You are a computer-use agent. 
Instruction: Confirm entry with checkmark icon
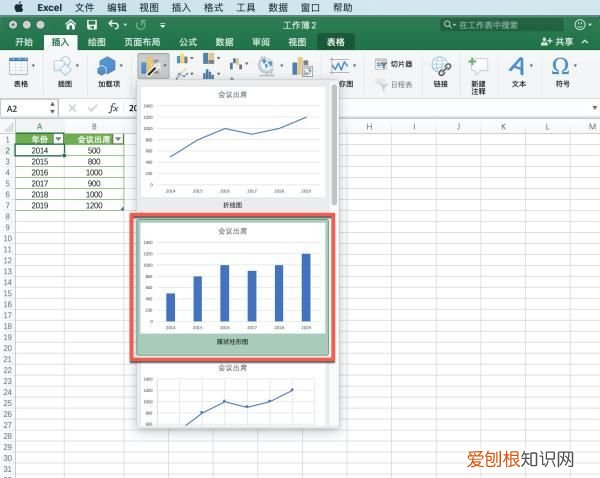92,108
